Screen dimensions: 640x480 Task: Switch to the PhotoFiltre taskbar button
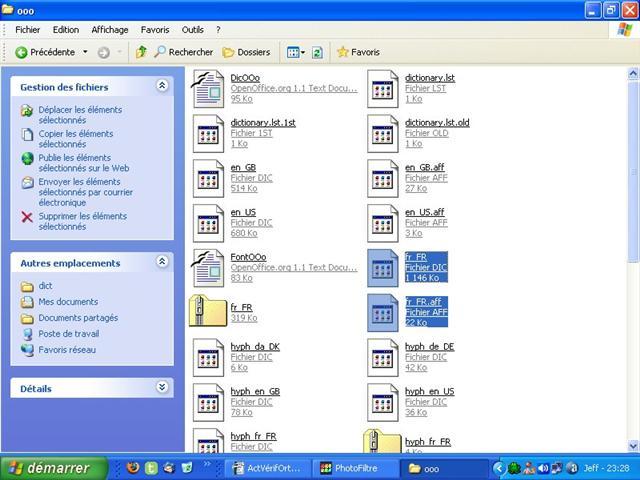pos(355,468)
